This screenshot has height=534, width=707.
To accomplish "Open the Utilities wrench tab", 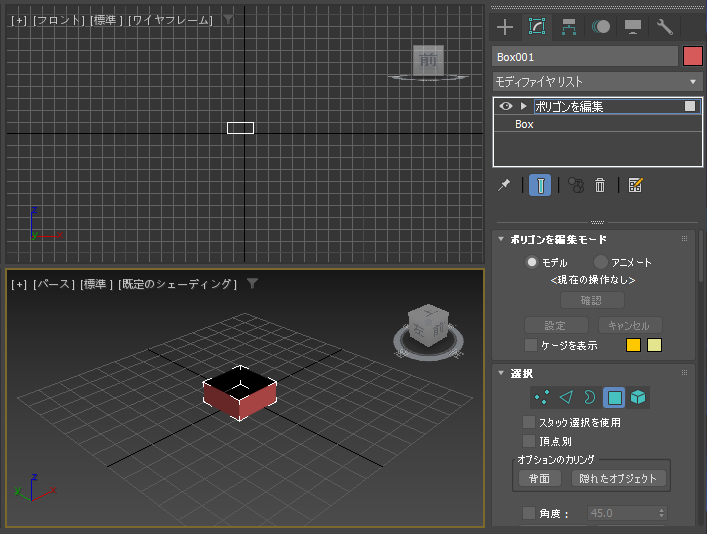I will pyautogui.click(x=665, y=28).
